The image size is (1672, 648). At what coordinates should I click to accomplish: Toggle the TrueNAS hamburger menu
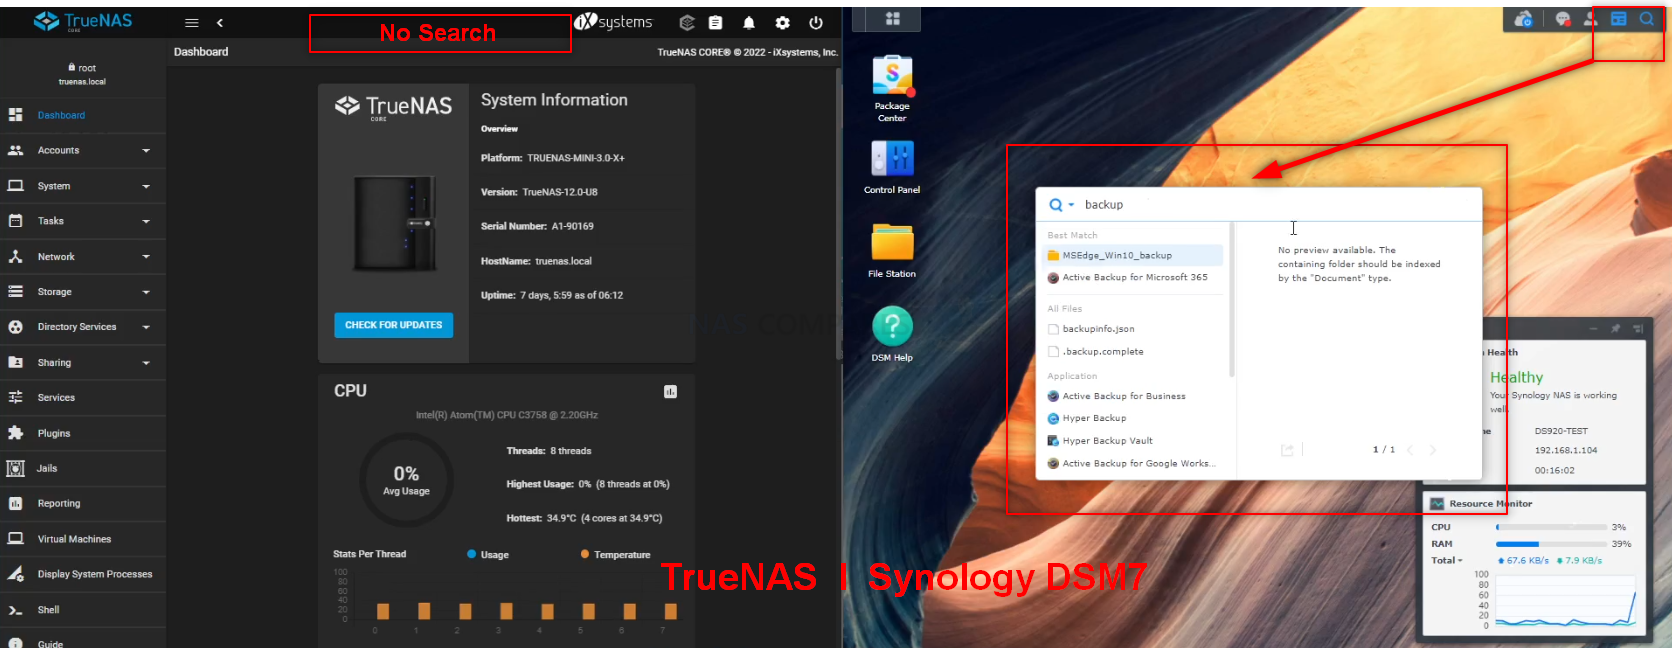[x=192, y=23]
